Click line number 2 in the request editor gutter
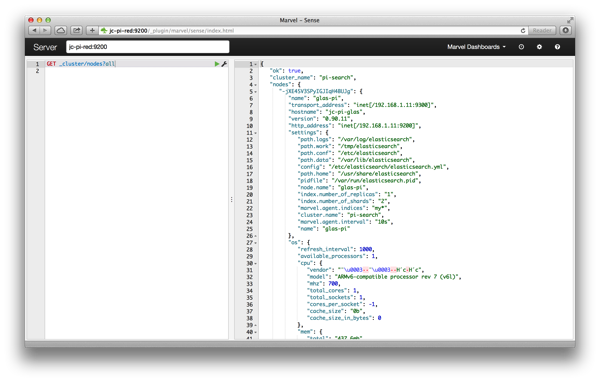Image resolution: width=600 pixels, height=382 pixels. click(x=38, y=71)
